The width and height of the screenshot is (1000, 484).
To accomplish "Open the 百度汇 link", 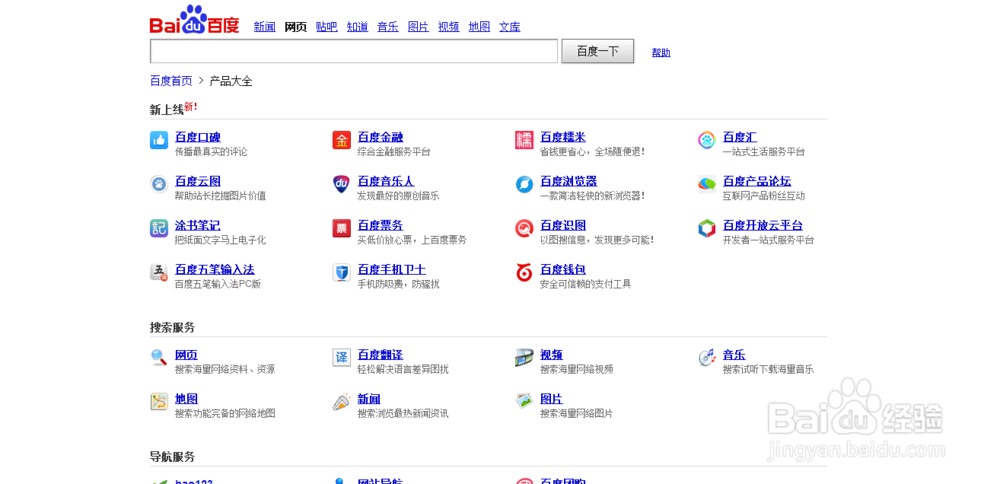I will click(x=740, y=137).
